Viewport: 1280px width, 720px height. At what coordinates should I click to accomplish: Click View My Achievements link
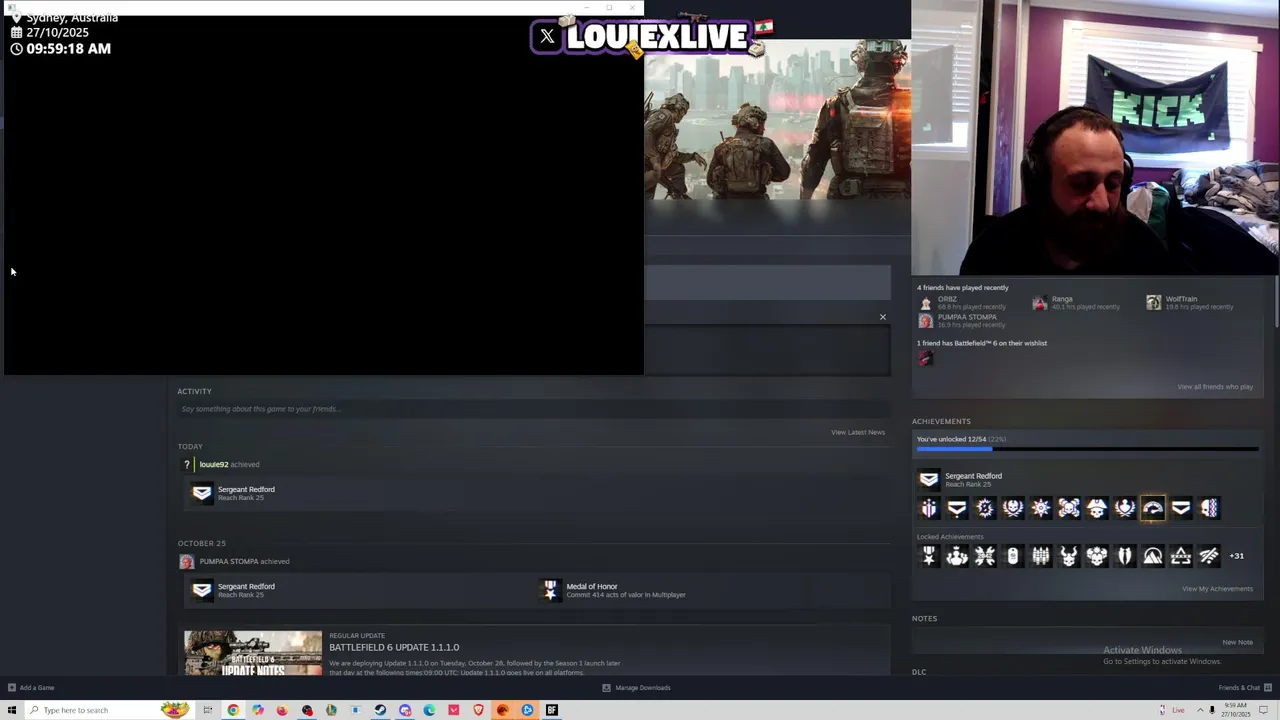click(1217, 589)
